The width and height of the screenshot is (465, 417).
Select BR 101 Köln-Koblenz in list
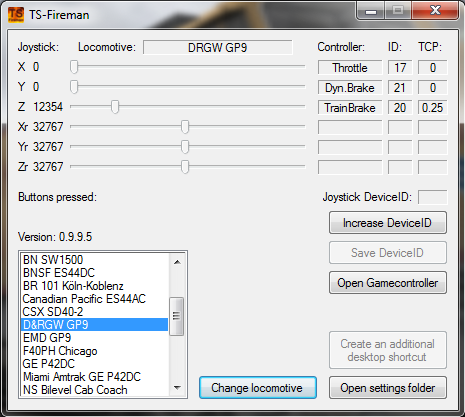[x=95, y=286]
